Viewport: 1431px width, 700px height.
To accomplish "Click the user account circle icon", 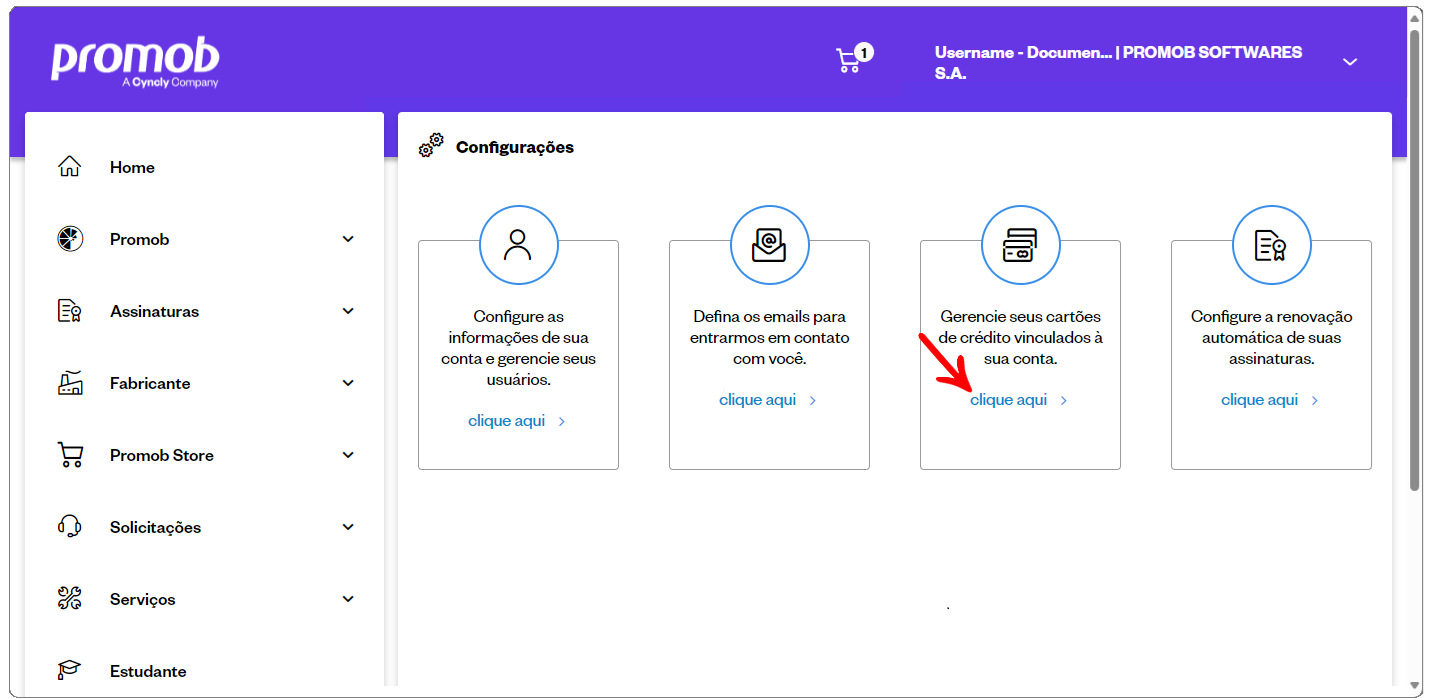I will (x=518, y=244).
